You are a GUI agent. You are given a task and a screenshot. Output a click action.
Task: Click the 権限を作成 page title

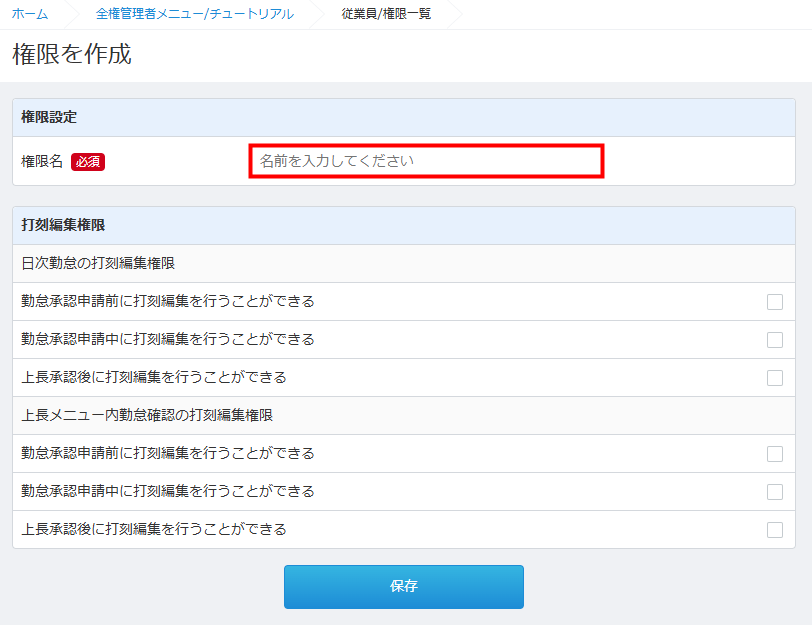(72, 55)
